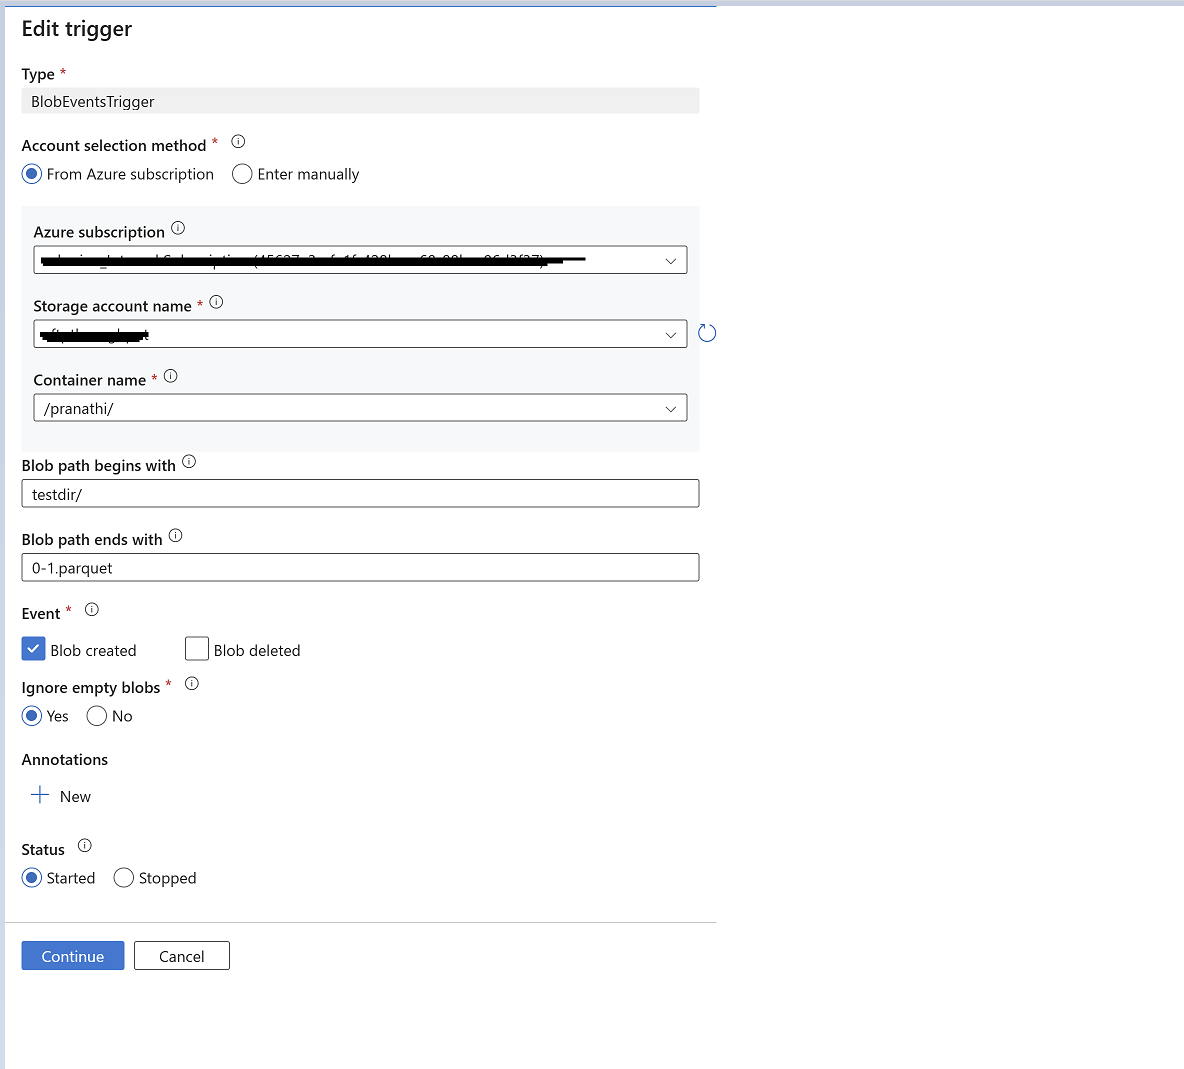Enable the Blob deleted event checkbox
The width and height of the screenshot is (1184, 1069).
pos(197,649)
